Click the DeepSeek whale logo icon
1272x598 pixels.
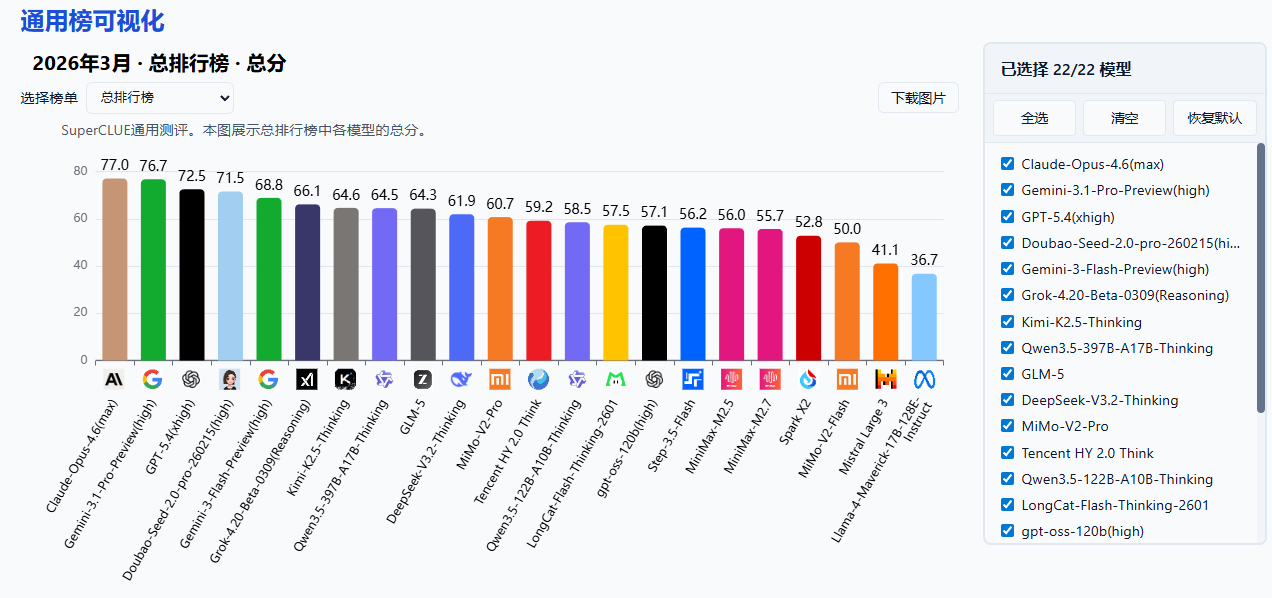461,380
